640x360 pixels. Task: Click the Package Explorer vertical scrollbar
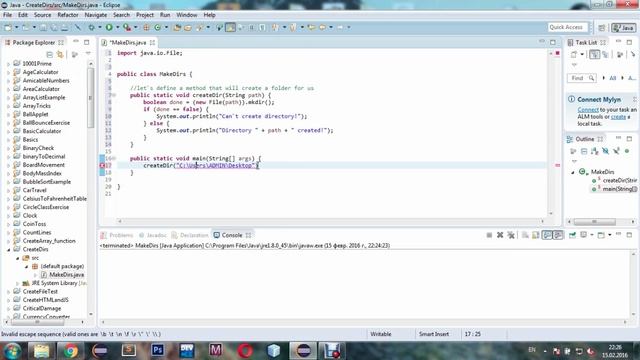pyautogui.click(x=91, y=188)
